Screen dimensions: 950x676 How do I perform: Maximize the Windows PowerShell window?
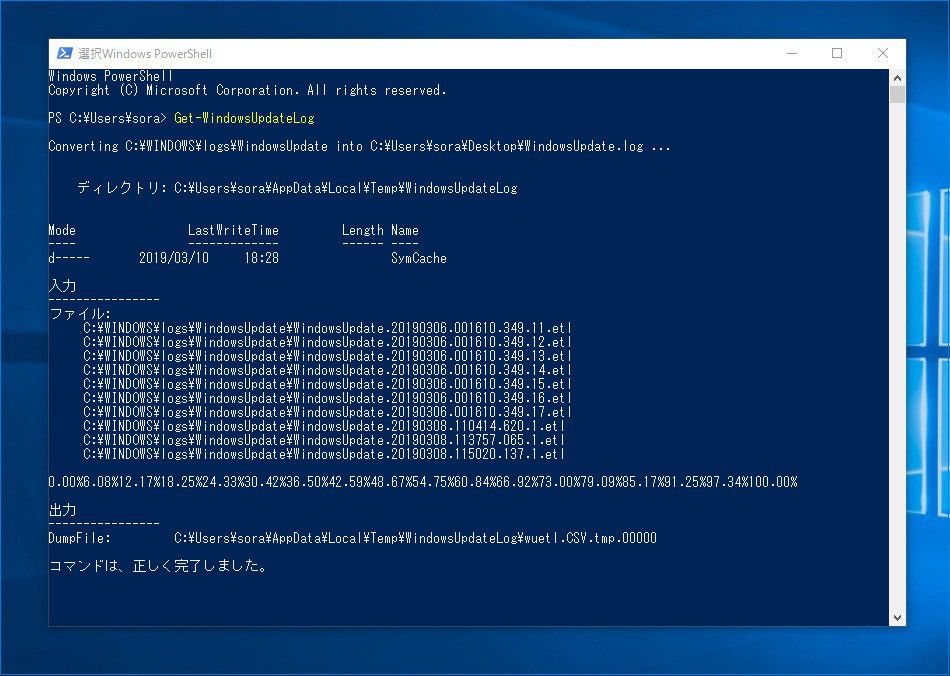pyautogui.click(x=837, y=53)
